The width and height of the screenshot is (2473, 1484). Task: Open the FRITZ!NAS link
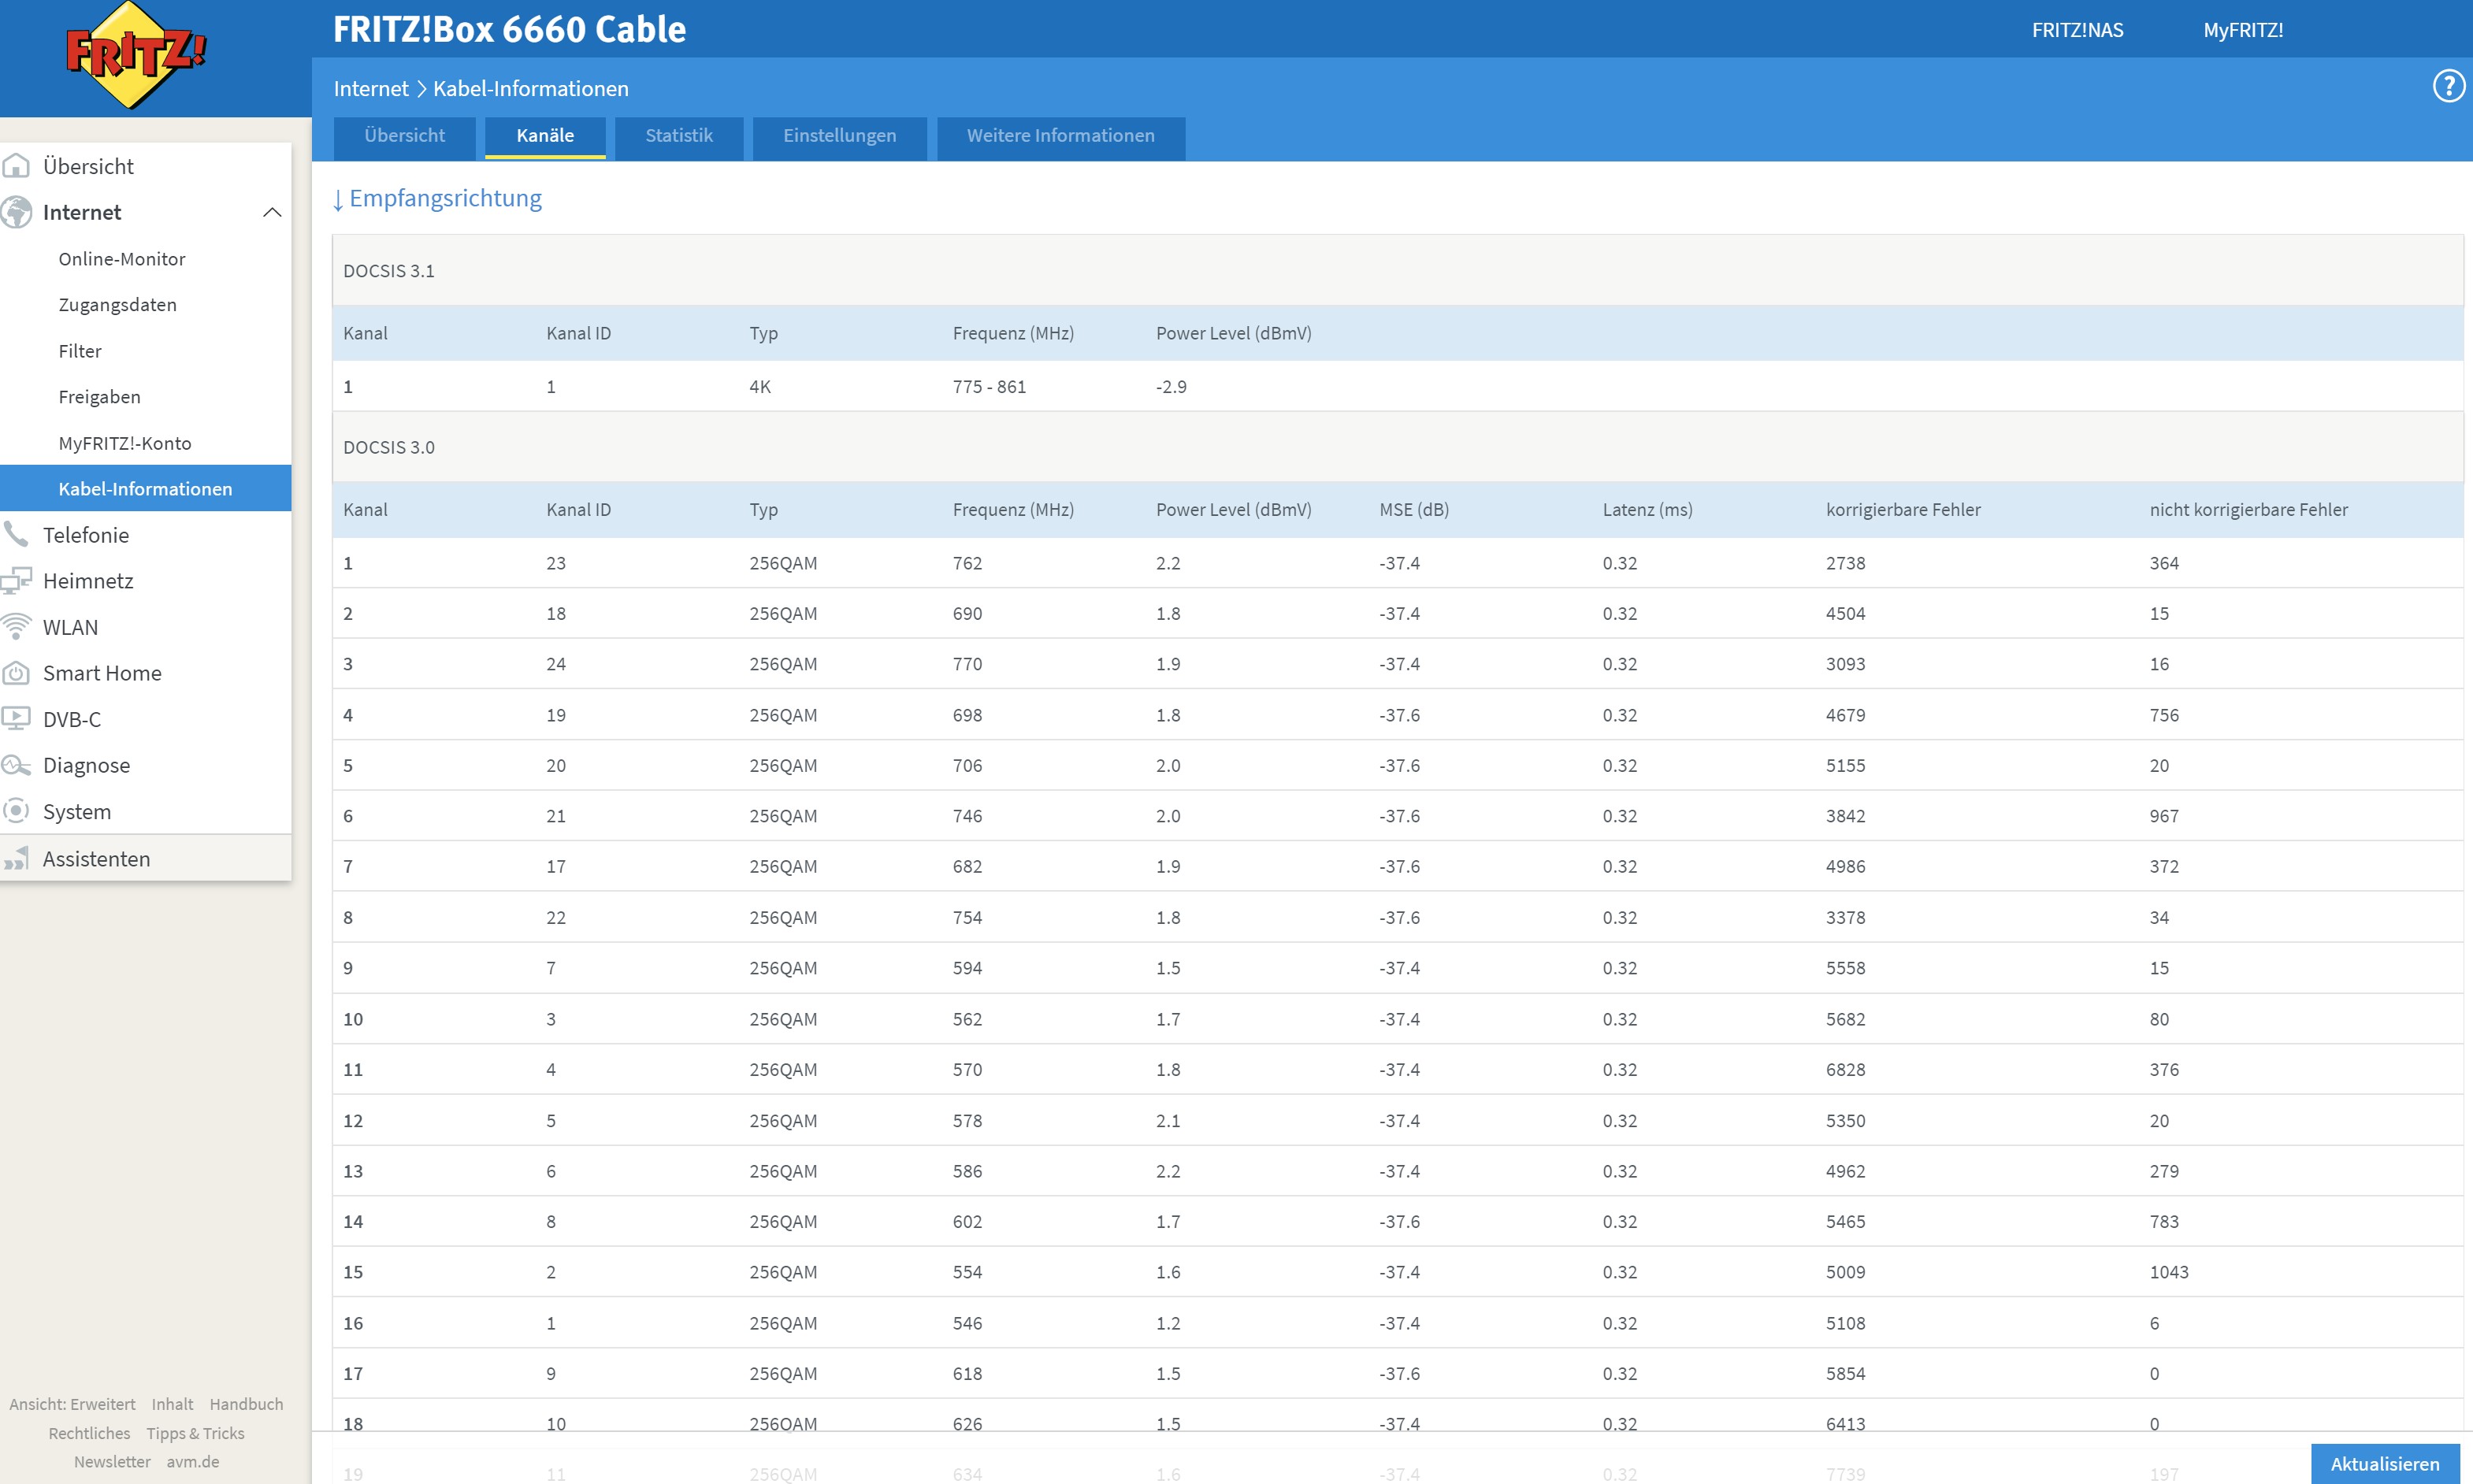point(2077,30)
